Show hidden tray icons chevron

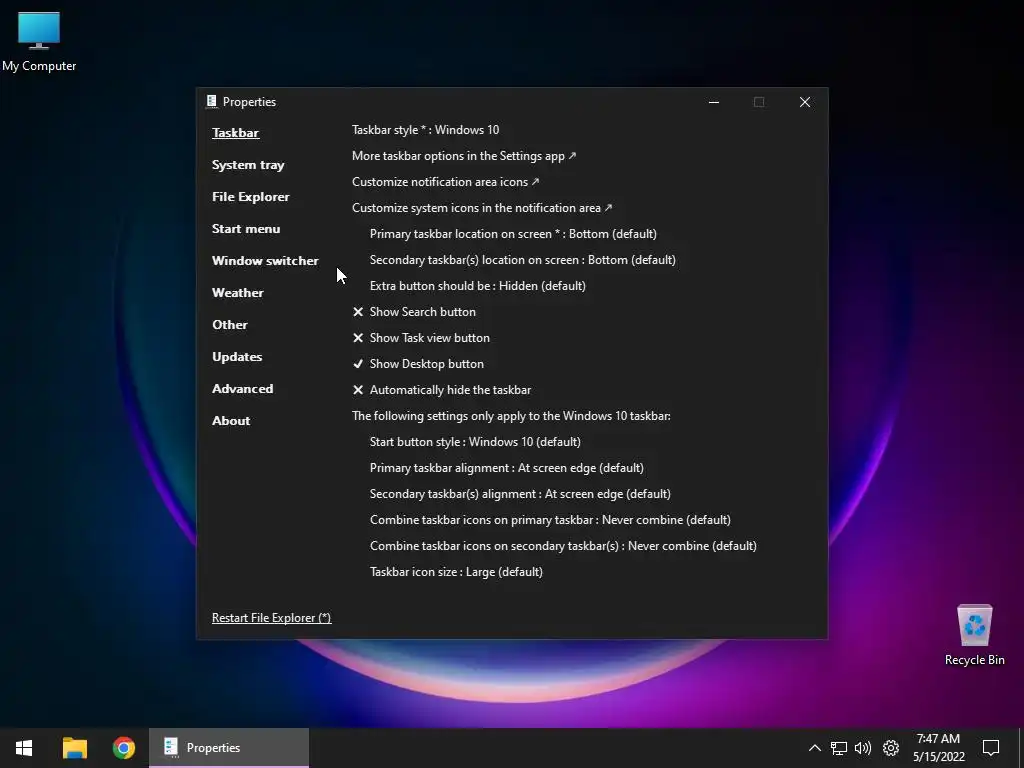(x=814, y=748)
